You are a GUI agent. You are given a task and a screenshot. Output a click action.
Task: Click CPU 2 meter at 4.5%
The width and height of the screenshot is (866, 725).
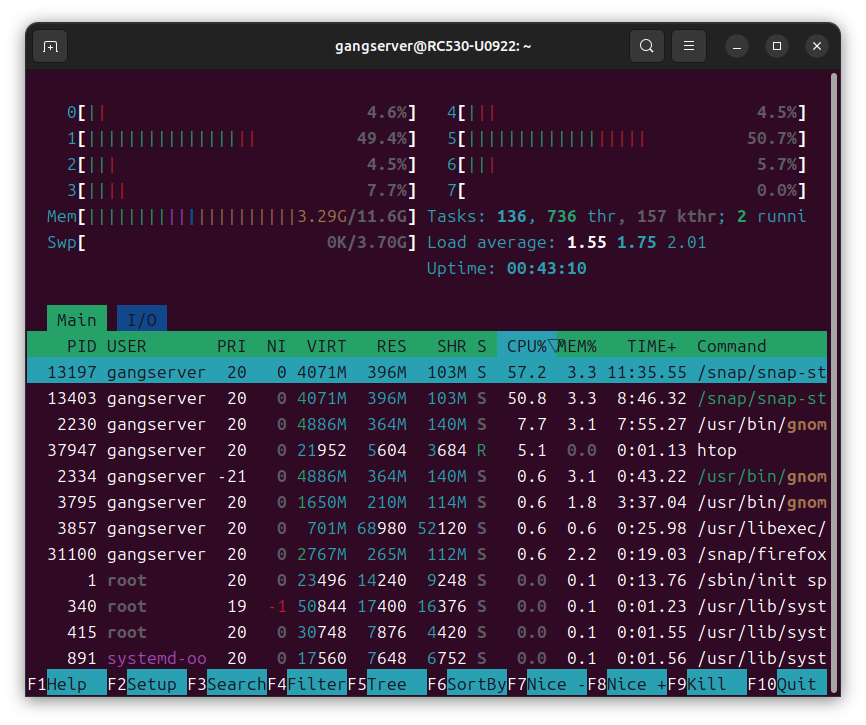pos(241,165)
